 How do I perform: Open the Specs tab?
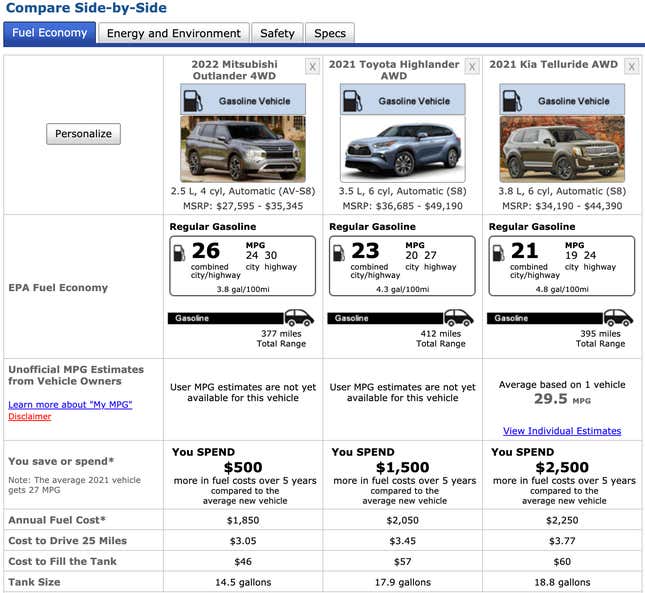tap(330, 33)
